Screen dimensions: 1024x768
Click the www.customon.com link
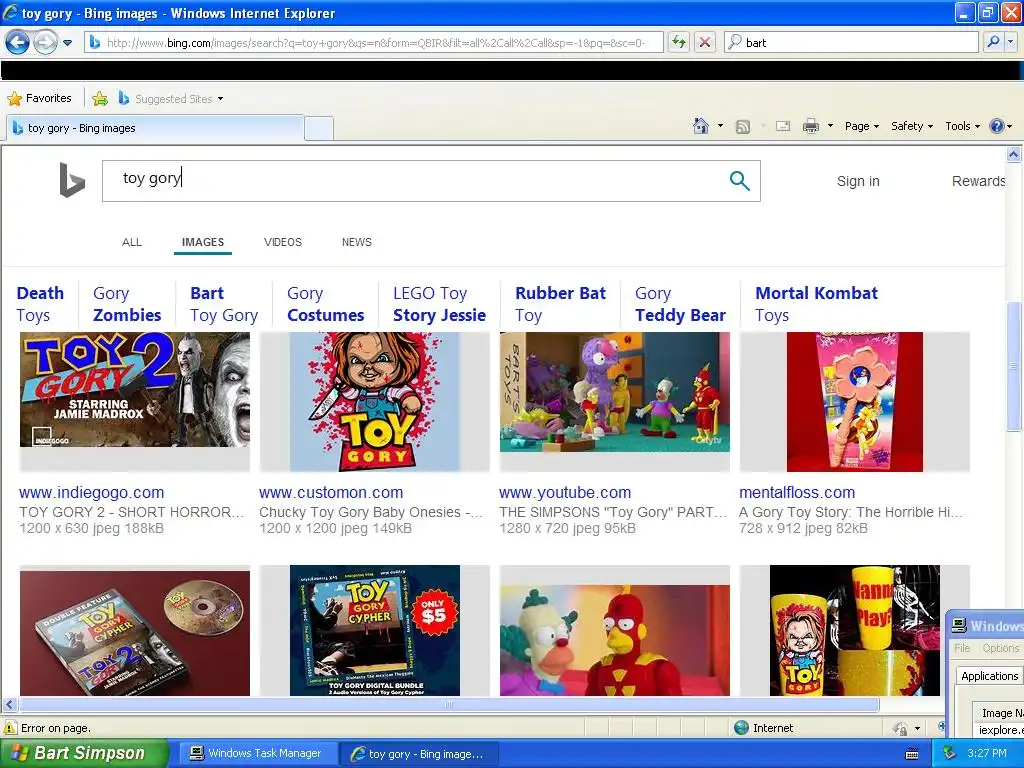pyautogui.click(x=331, y=493)
